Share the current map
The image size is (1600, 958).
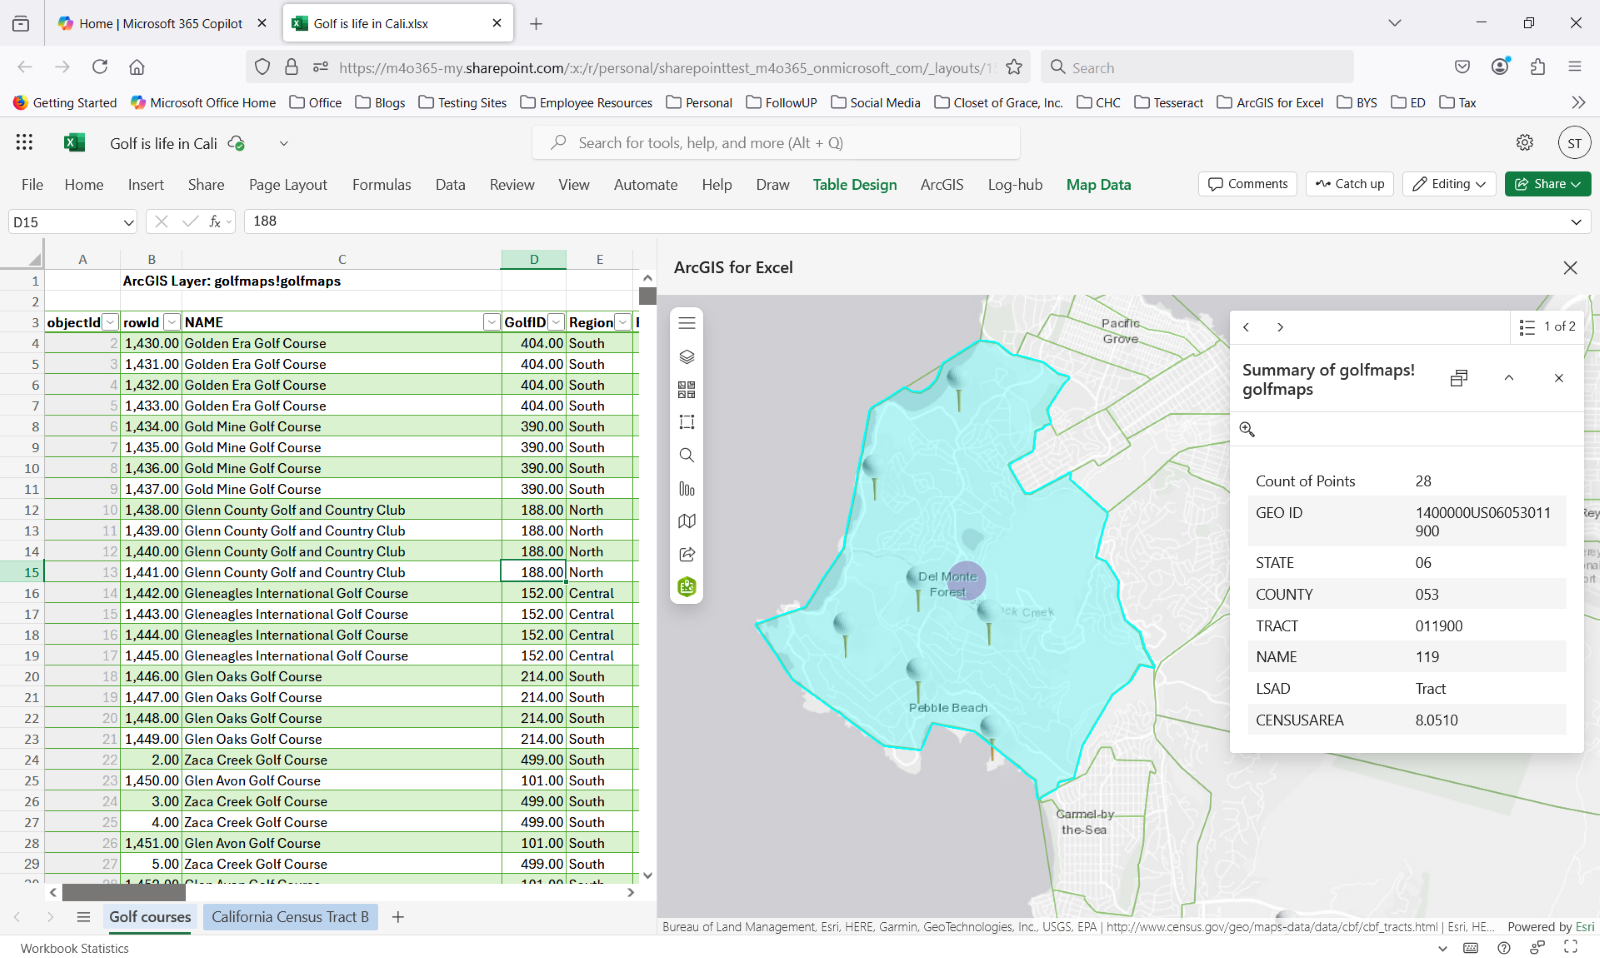[687, 554]
